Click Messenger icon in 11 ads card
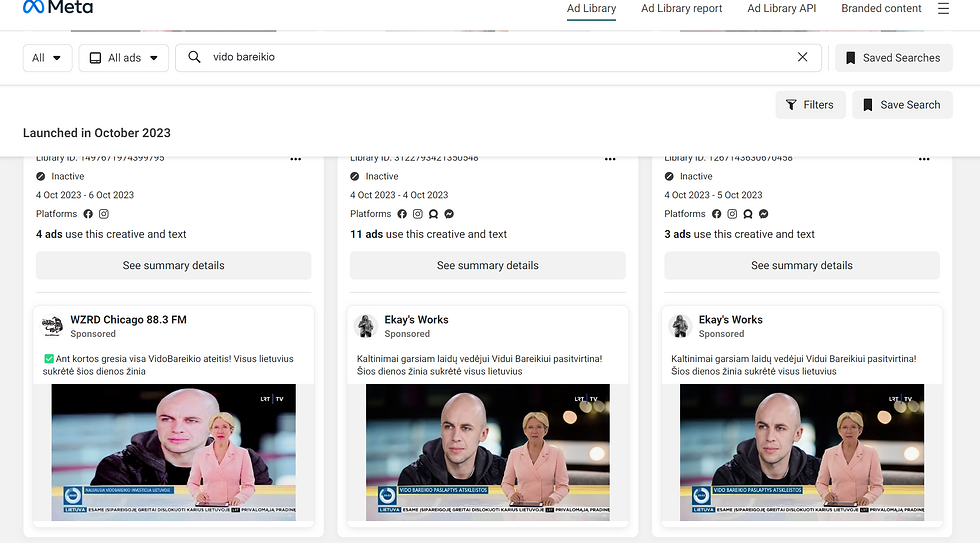 click(x=449, y=214)
